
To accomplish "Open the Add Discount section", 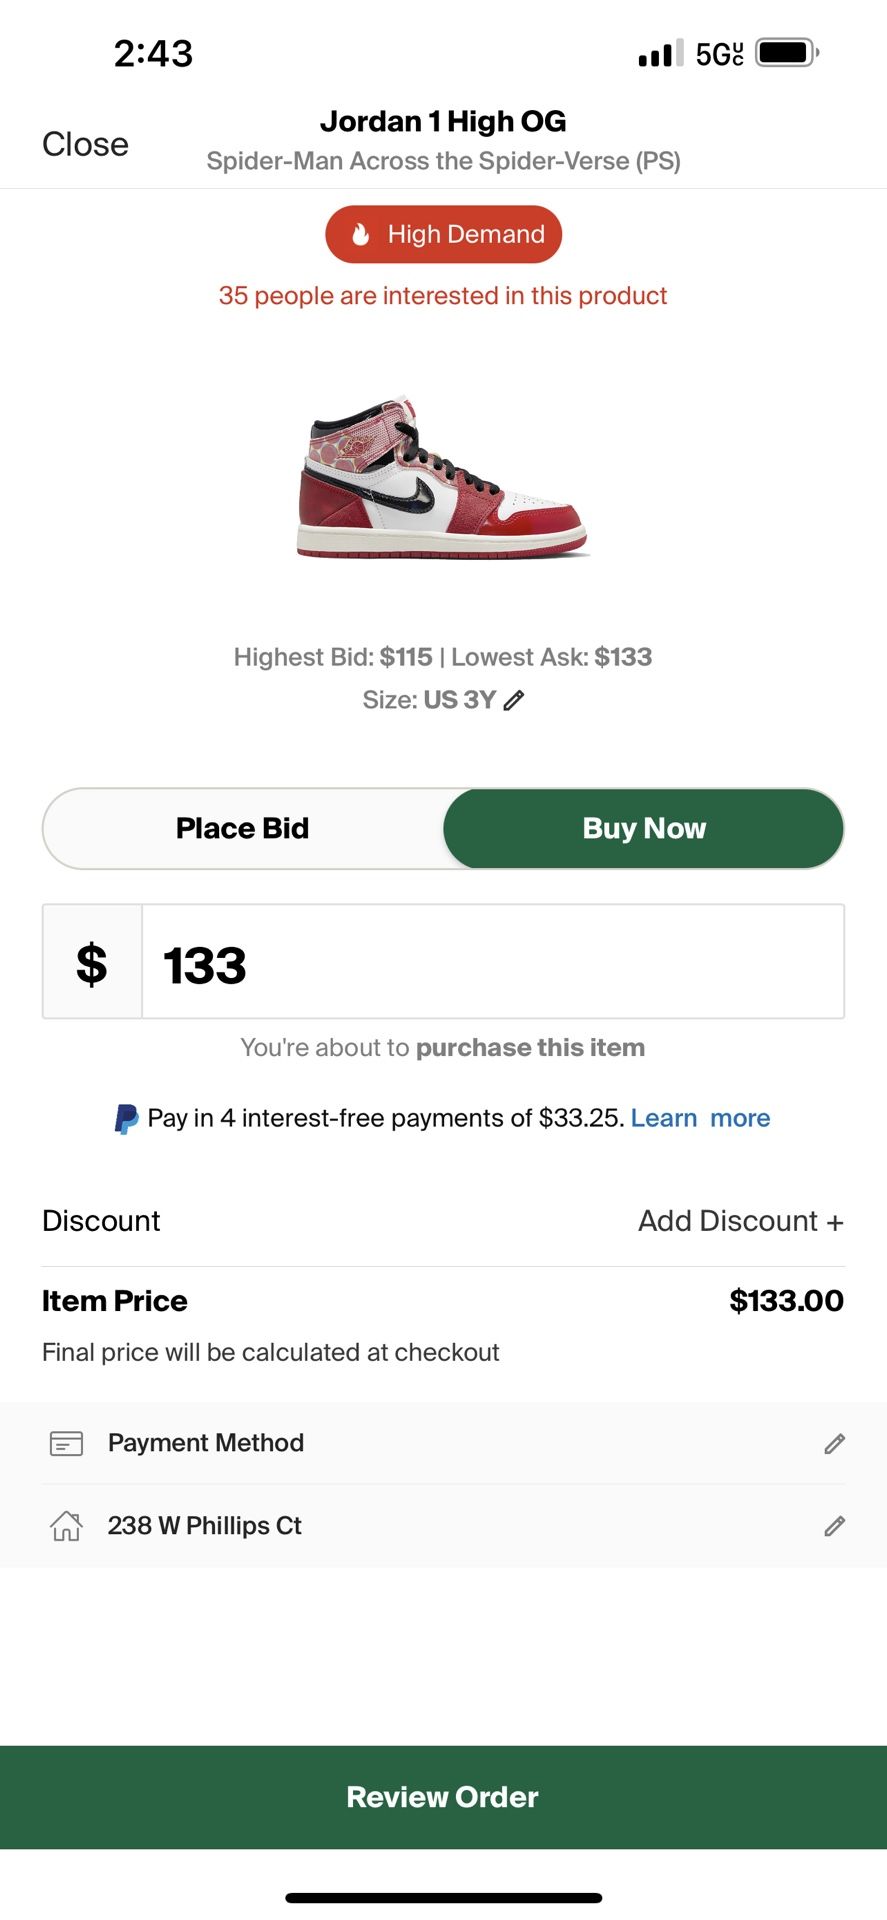I will tap(740, 1221).
